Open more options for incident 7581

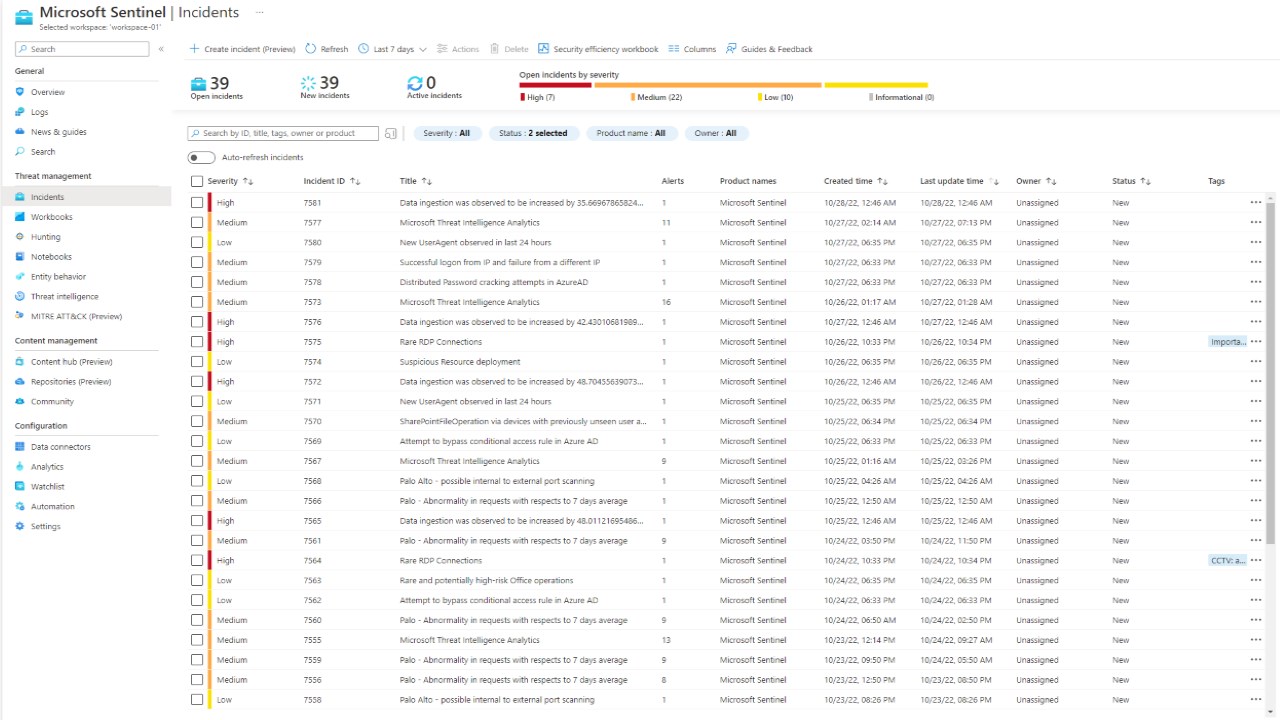point(1256,203)
